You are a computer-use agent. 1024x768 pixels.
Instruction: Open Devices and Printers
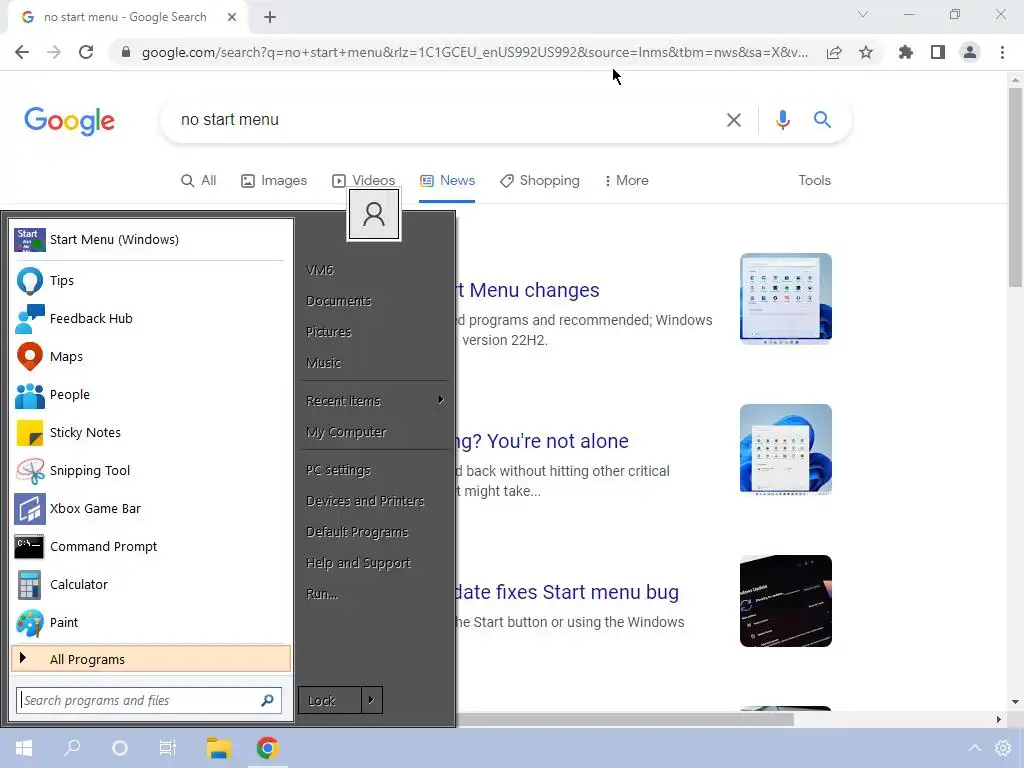[x=365, y=501]
